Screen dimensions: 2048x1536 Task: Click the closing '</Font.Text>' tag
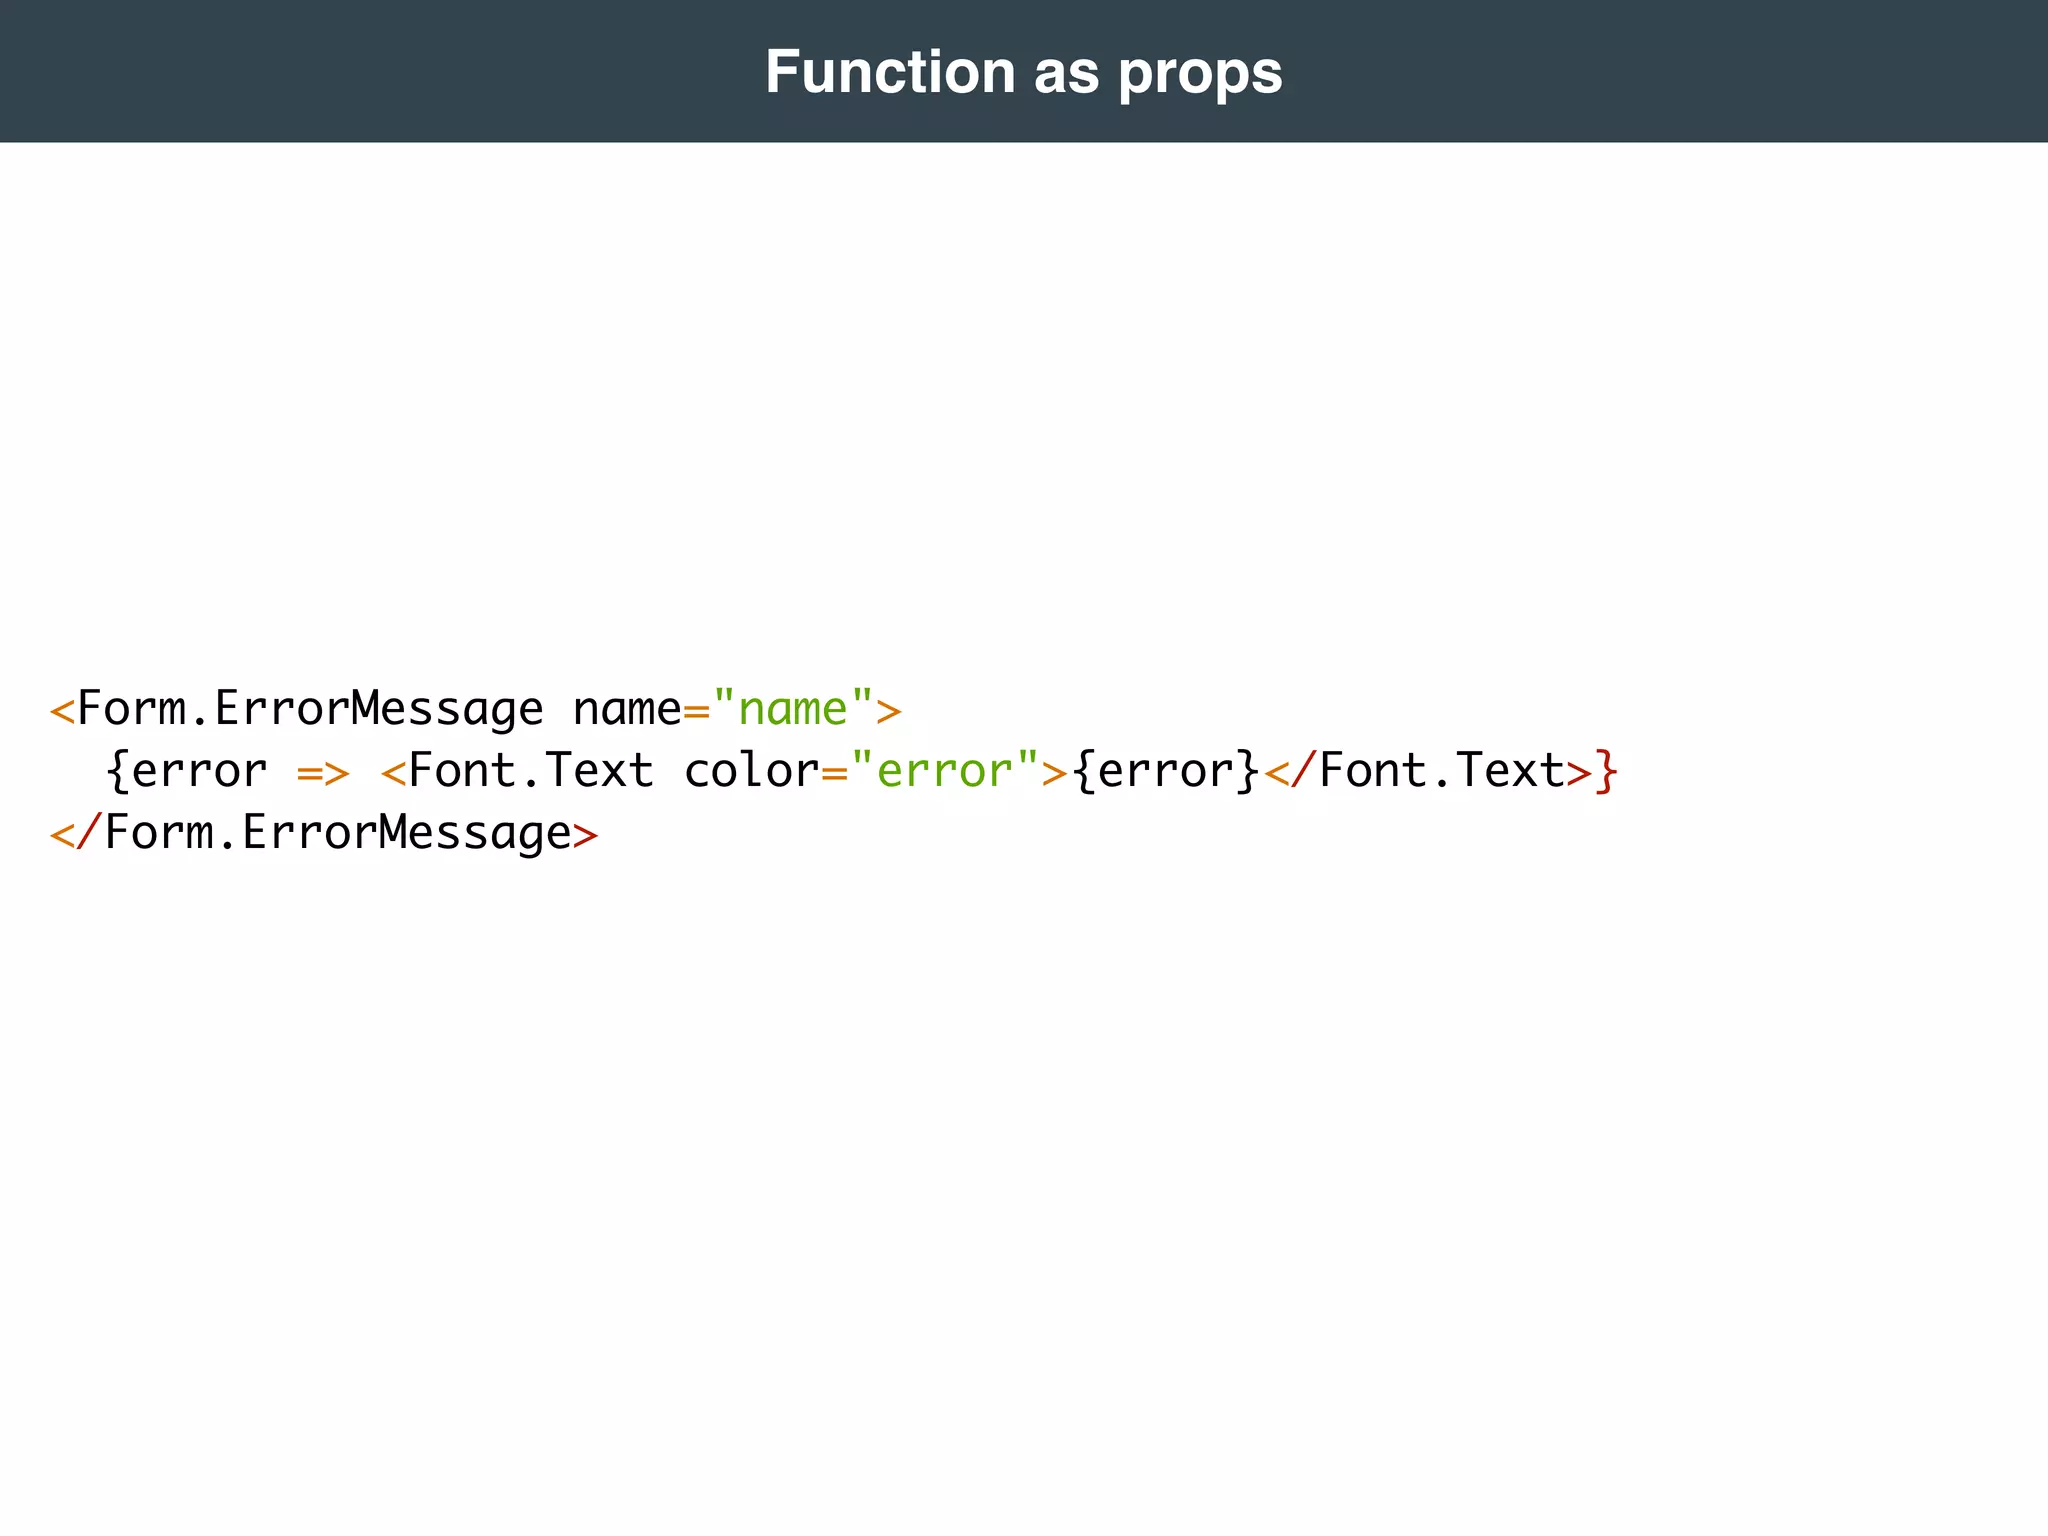(x=1427, y=771)
